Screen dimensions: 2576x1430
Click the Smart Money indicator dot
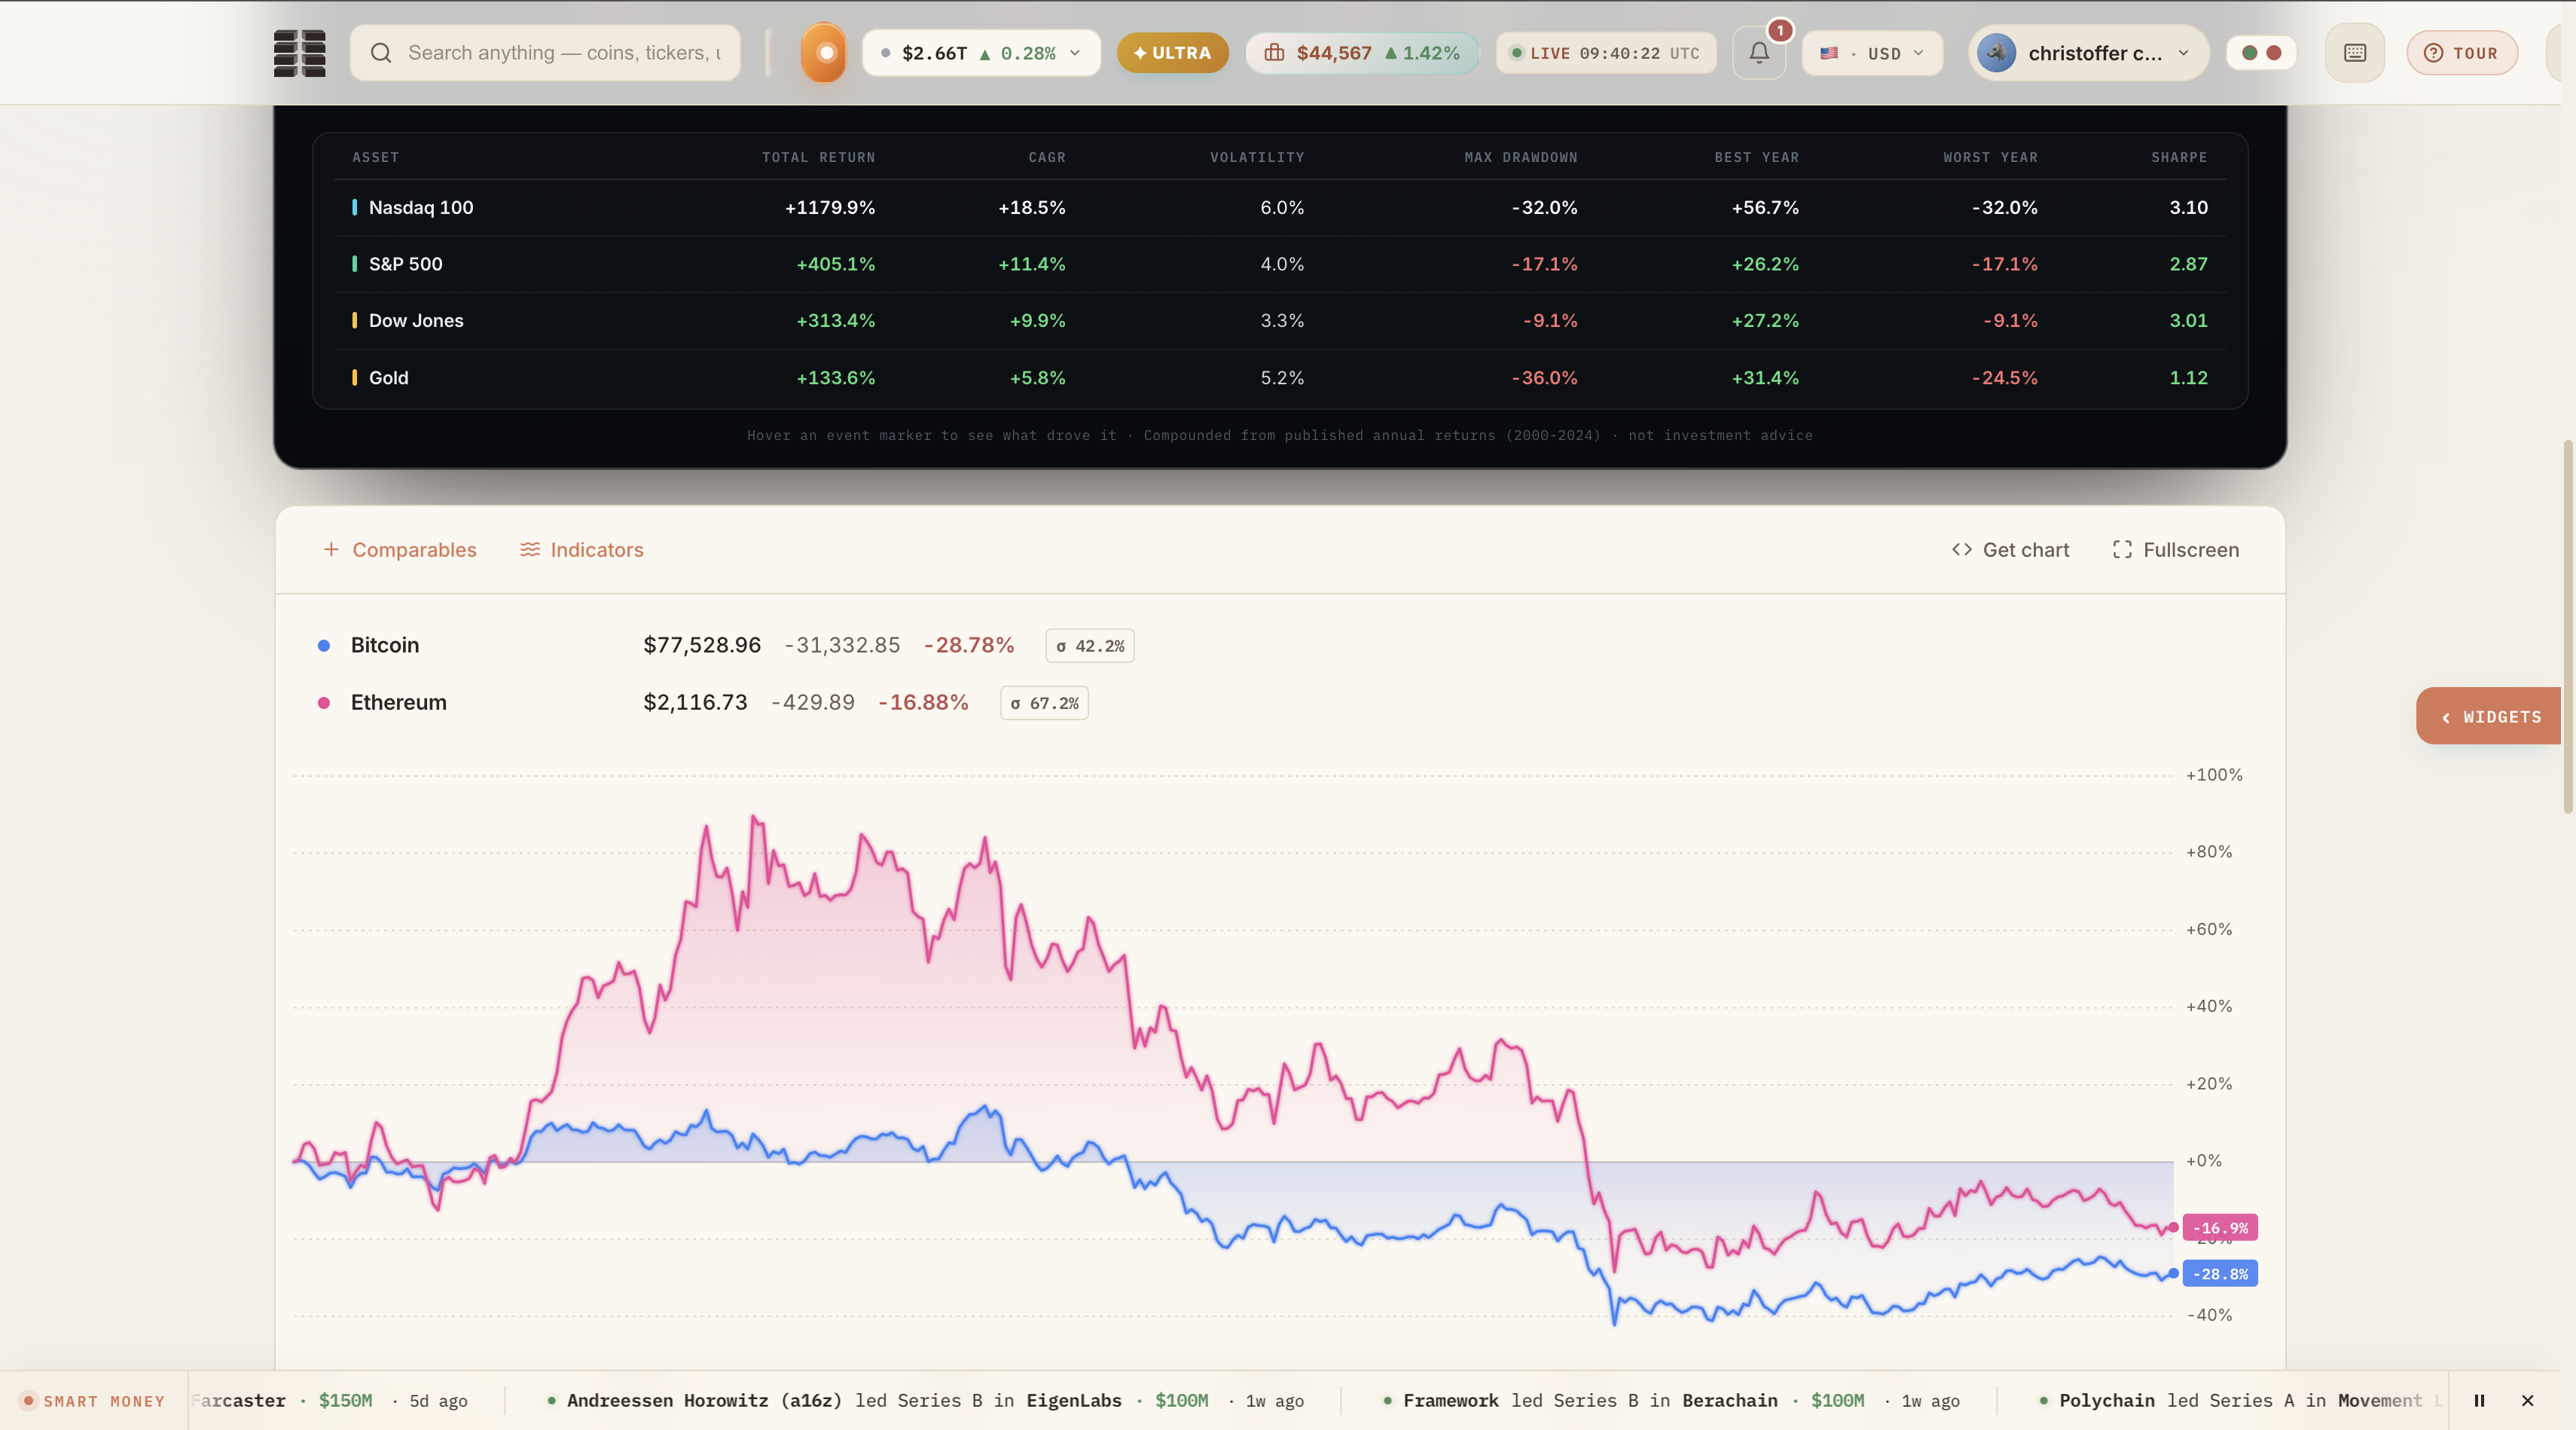[x=28, y=1401]
